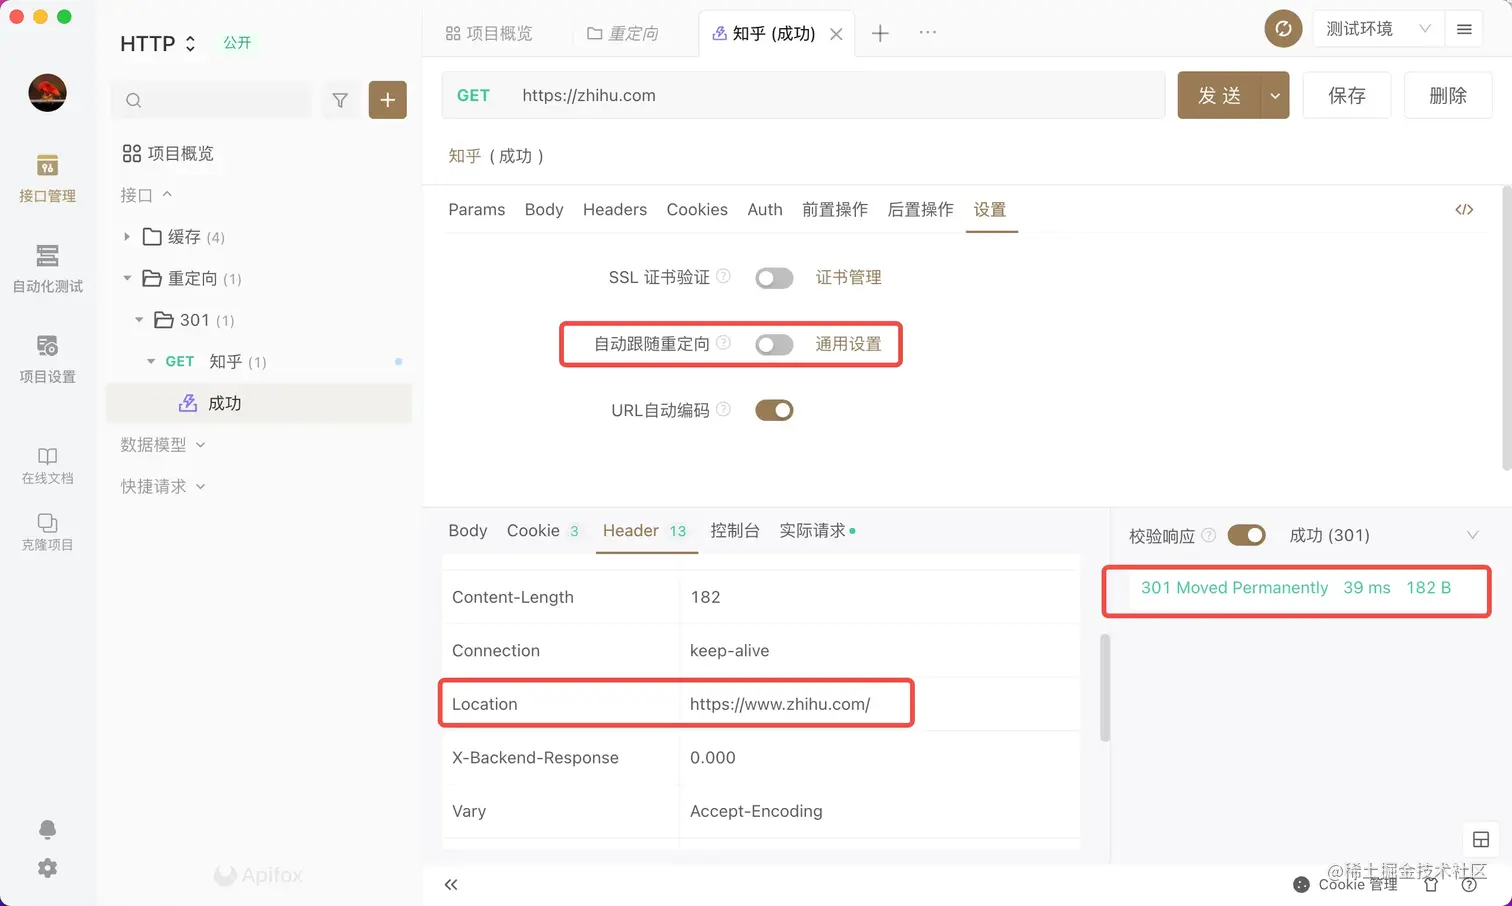This screenshot has height=906, width=1512.
Task: Open the hamburger menu at top right
Action: (1464, 29)
